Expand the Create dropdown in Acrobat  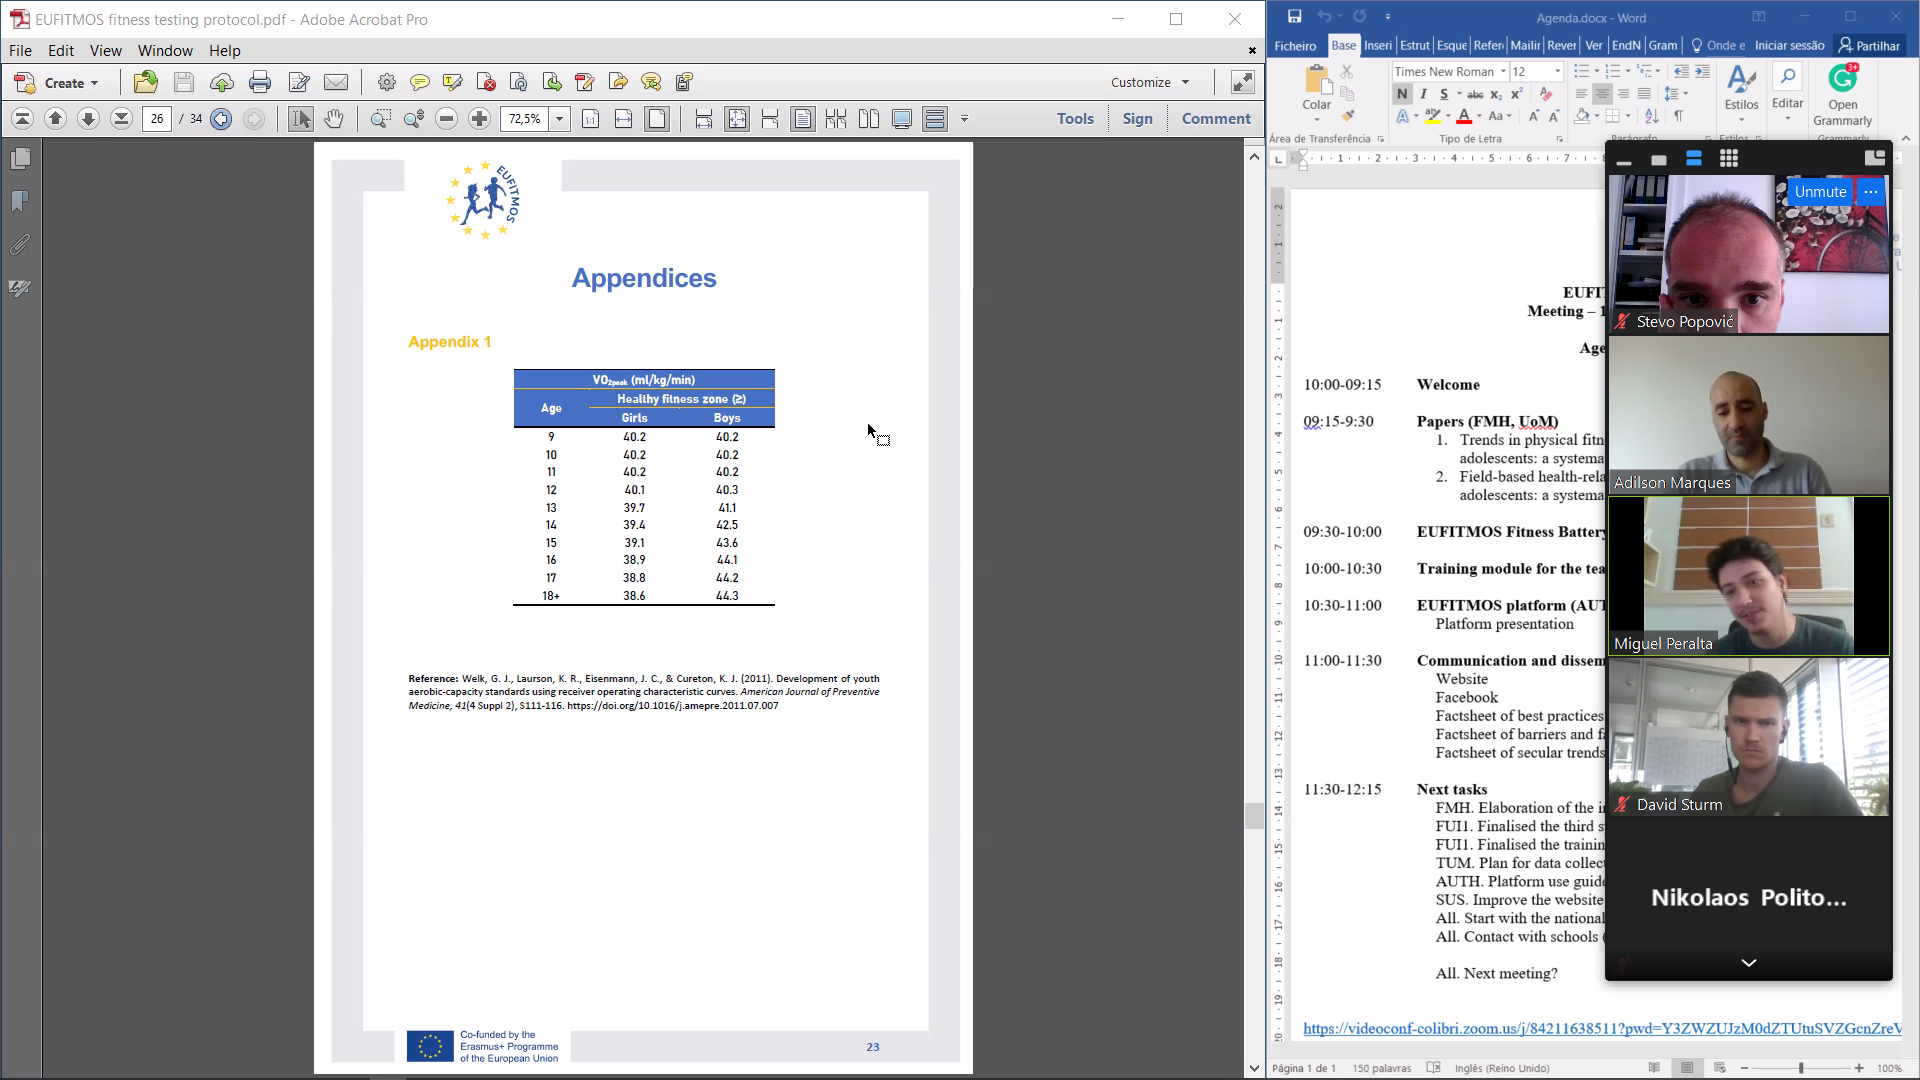(95, 83)
